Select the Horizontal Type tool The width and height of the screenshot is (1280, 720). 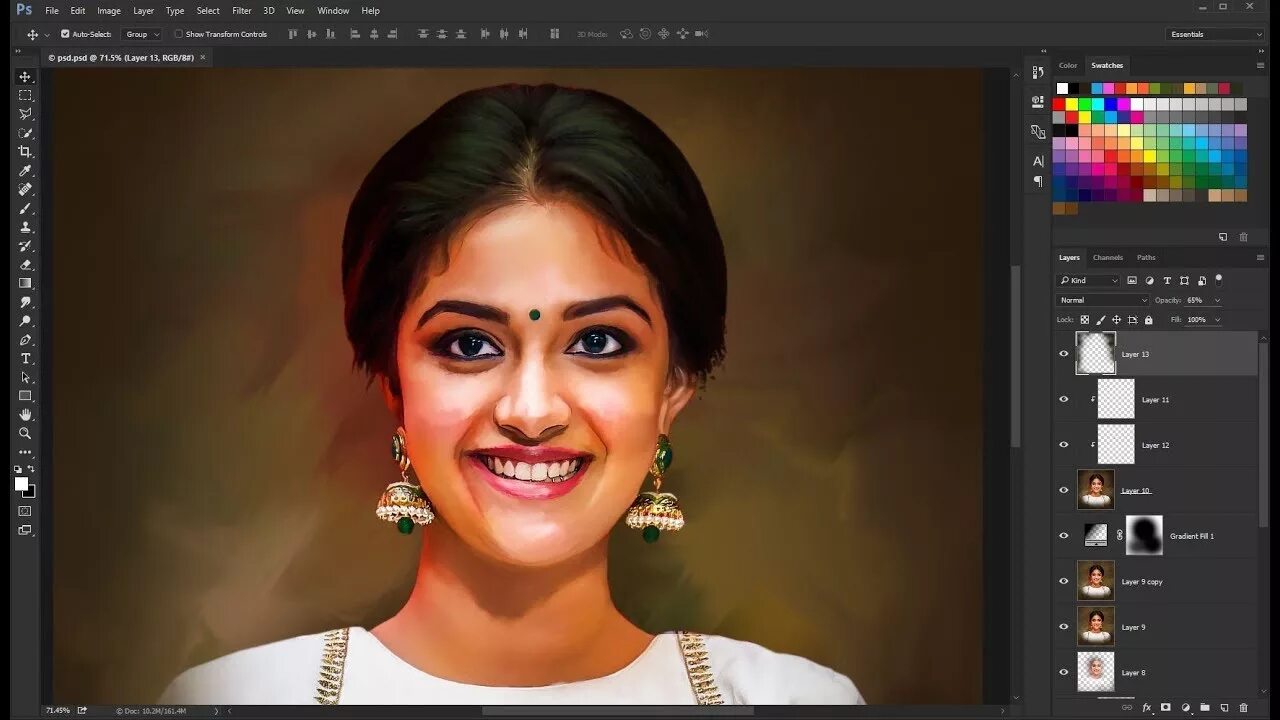[25, 359]
